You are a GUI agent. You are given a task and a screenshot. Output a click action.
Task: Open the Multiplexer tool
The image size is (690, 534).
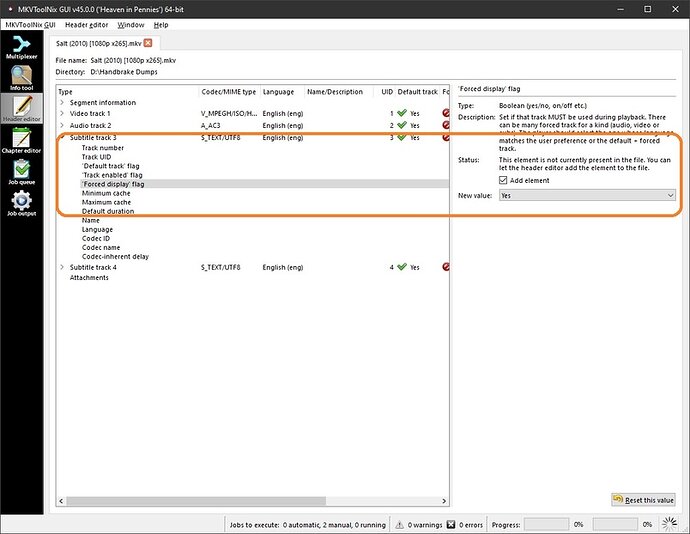22,47
